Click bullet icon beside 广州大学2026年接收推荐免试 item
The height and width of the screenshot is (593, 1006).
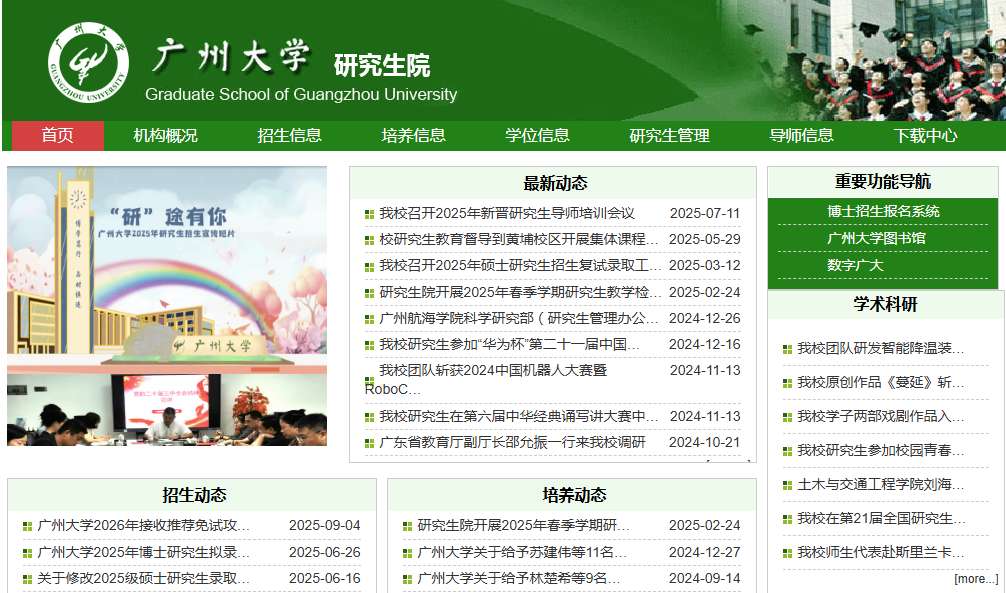tap(28, 526)
